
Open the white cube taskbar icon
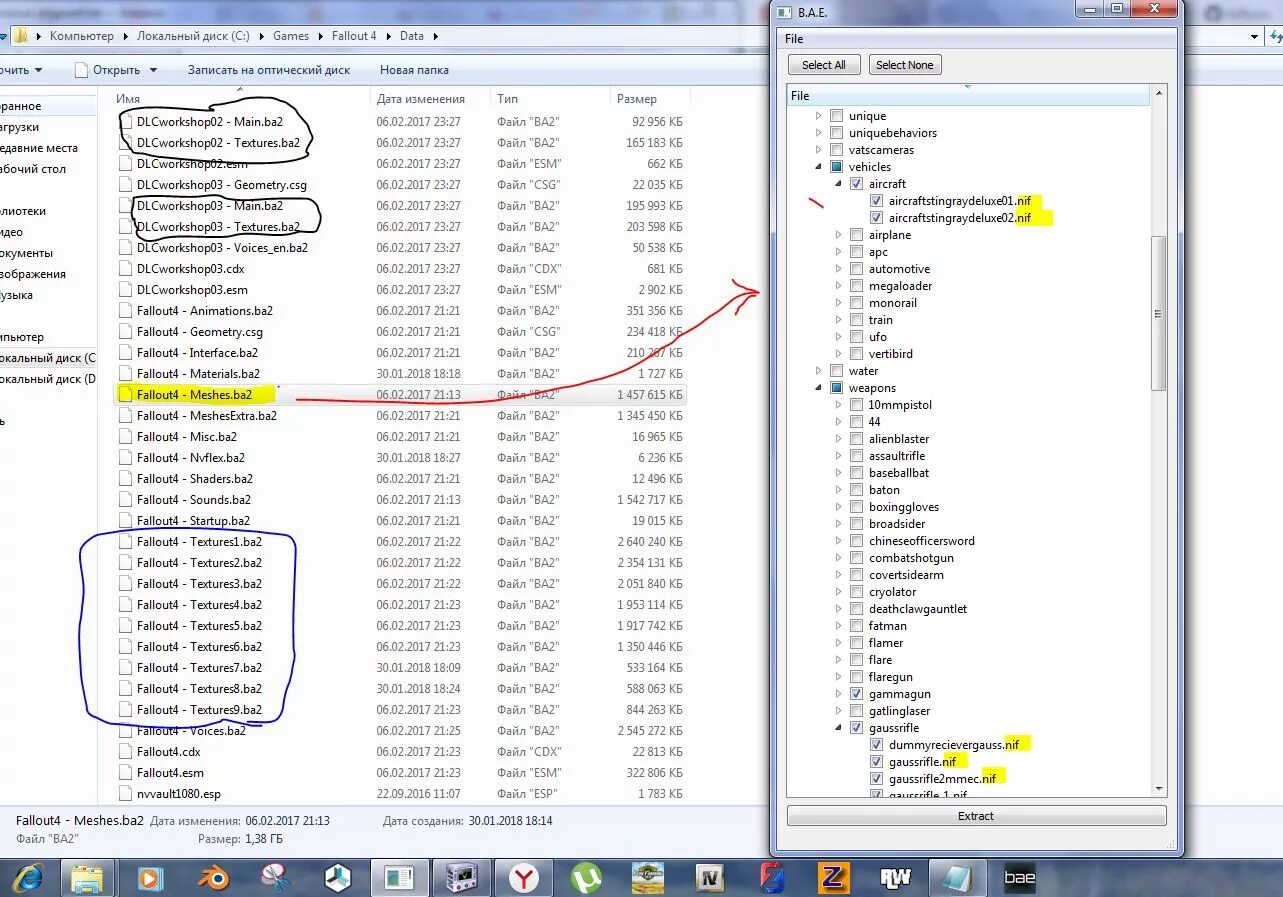[337, 878]
